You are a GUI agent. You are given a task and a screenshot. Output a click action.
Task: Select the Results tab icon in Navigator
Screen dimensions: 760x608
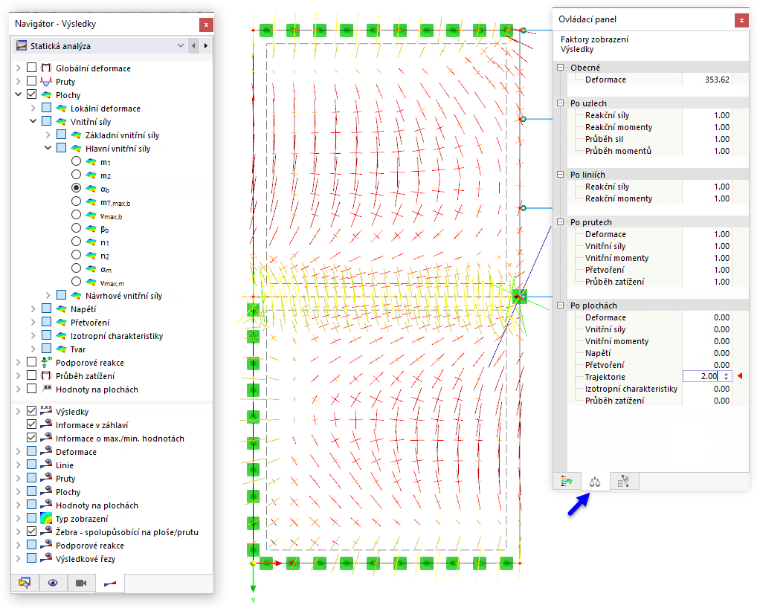[x=110, y=583]
